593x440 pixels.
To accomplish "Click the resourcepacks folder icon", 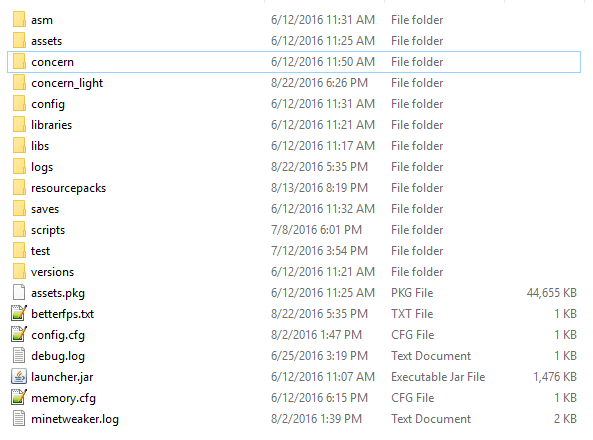I will click(x=19, y=187).
